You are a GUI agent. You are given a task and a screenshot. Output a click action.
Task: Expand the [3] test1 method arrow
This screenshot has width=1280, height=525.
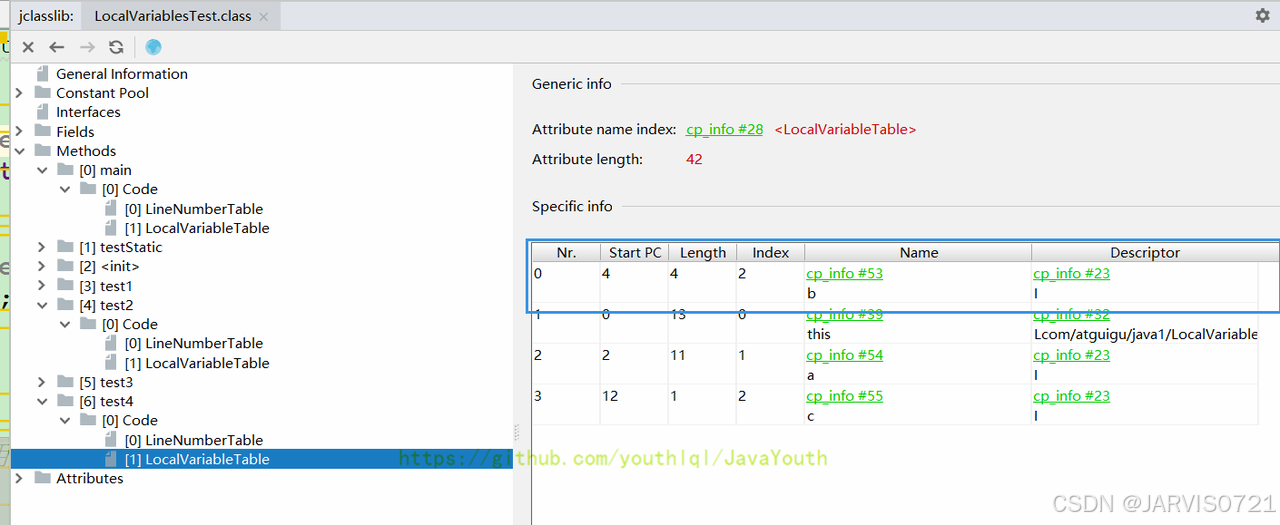[x=42, y=286]
